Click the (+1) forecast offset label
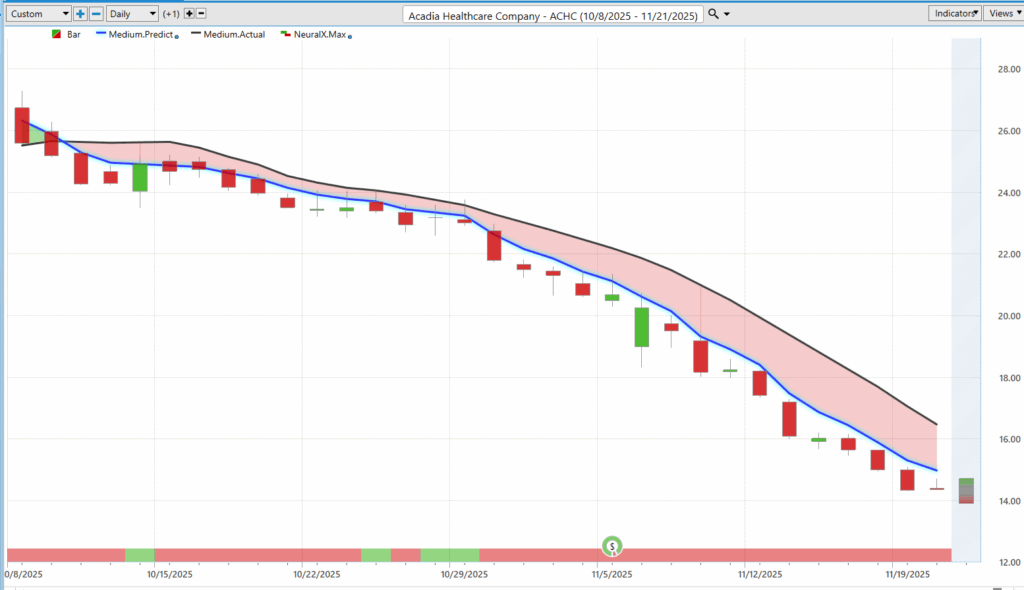This screenshot has height=590, width=1024. (x=171, y=14)
